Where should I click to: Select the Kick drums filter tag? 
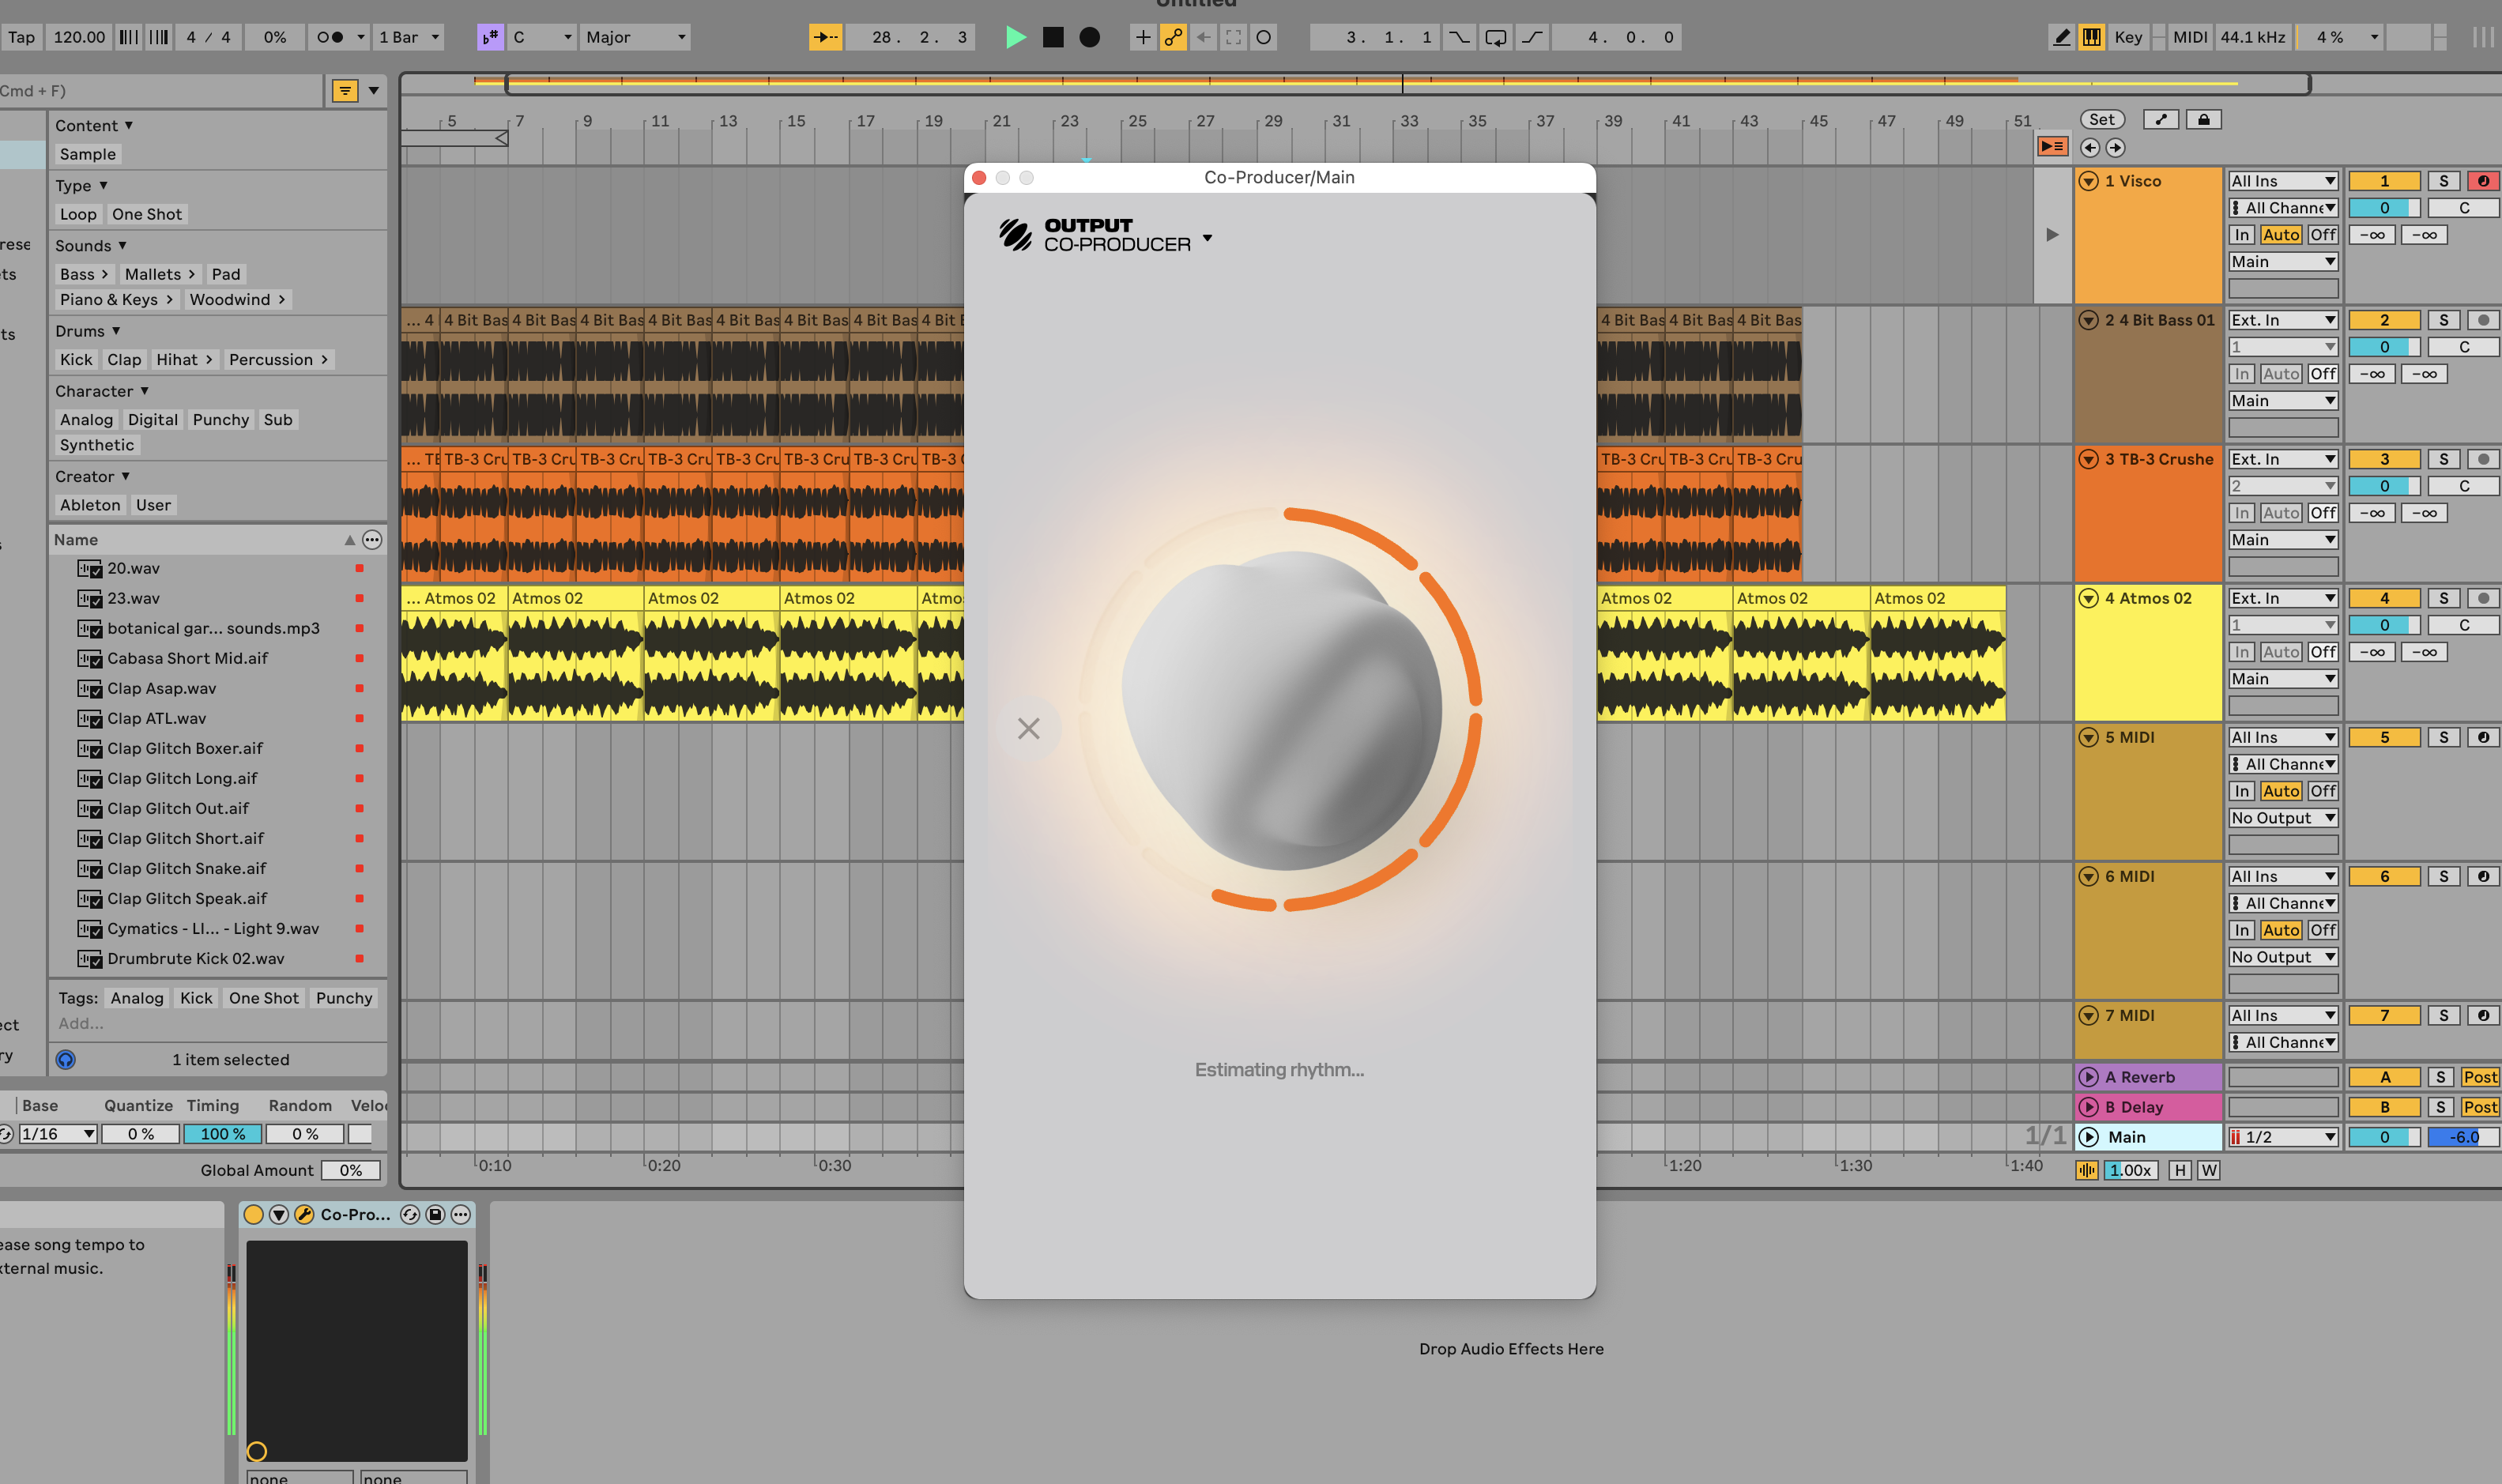[x=76, y=360]
